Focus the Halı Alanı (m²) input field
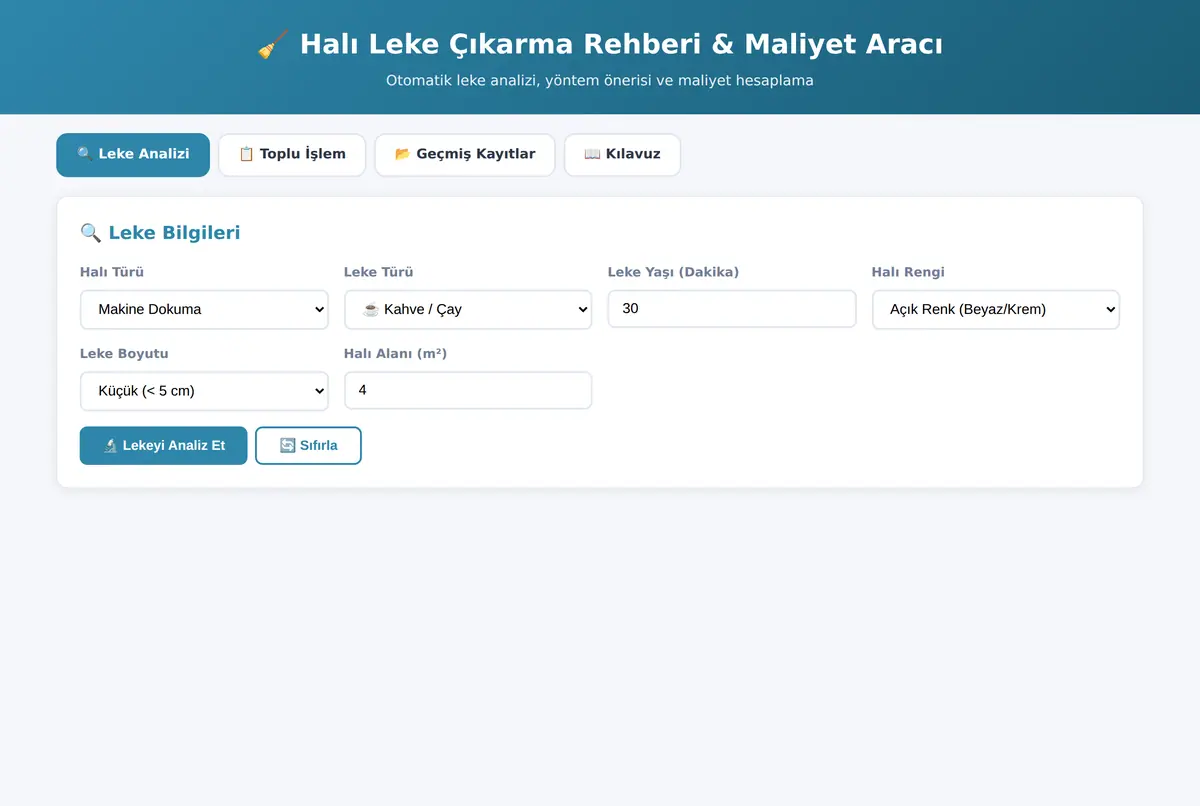The image size is (1200, 806). pyautogui.click(x=468, y=391)
